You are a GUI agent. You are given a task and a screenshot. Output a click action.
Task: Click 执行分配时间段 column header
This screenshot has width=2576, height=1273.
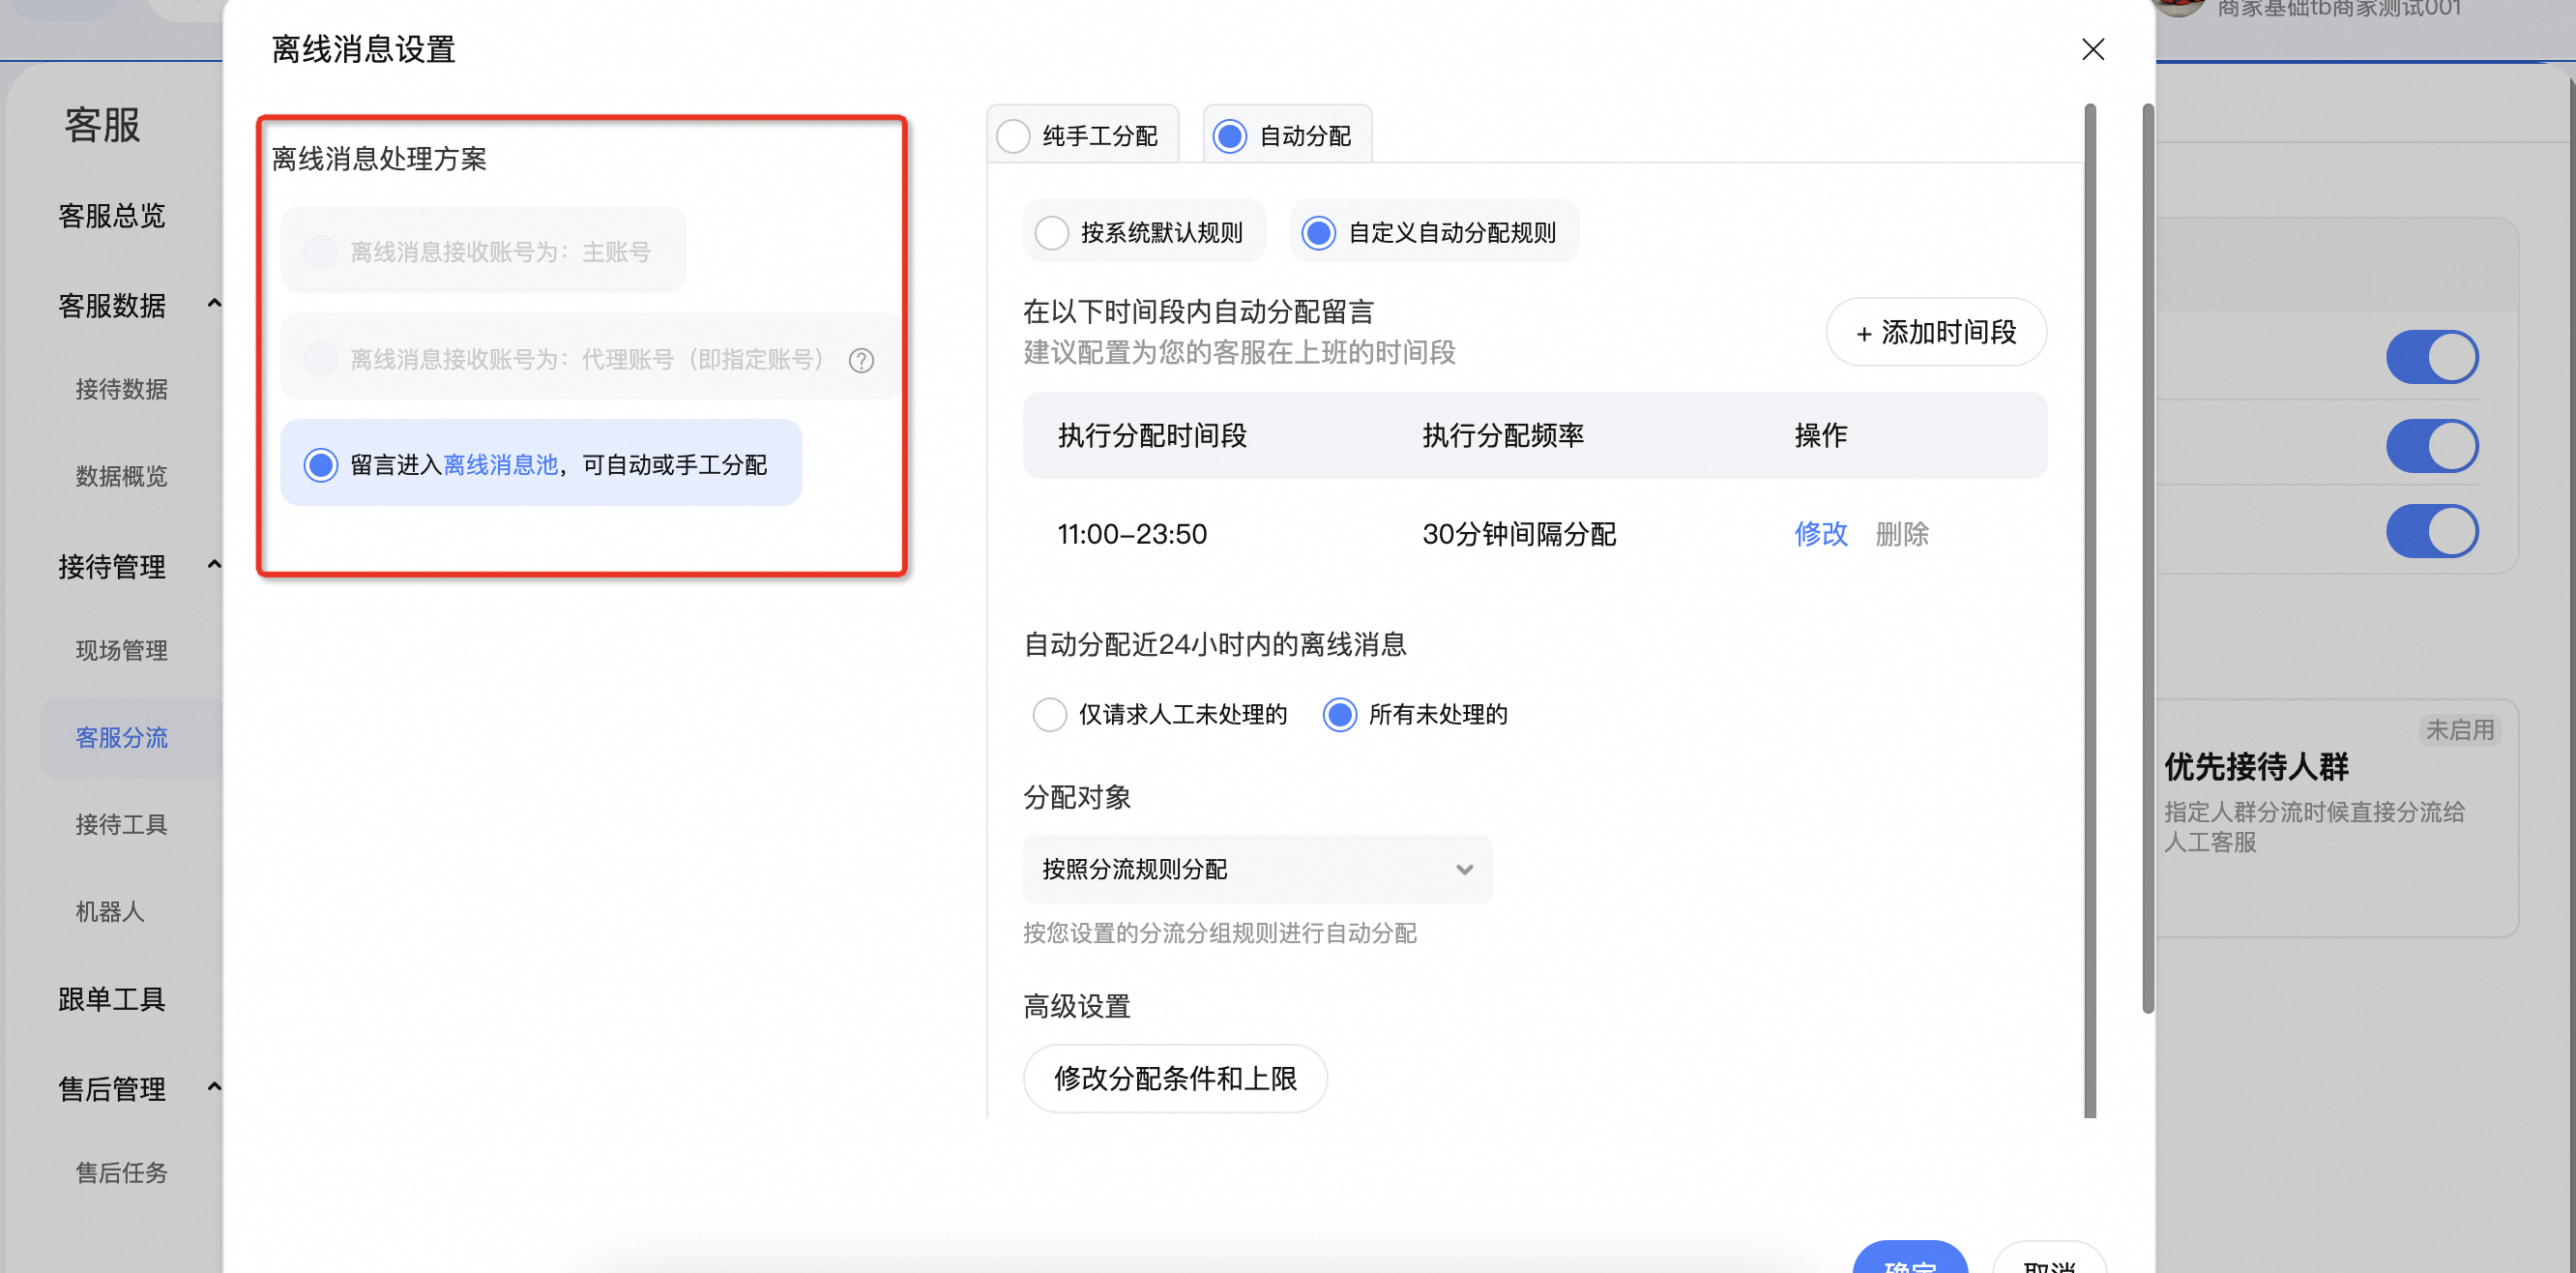pos(1152,435)
